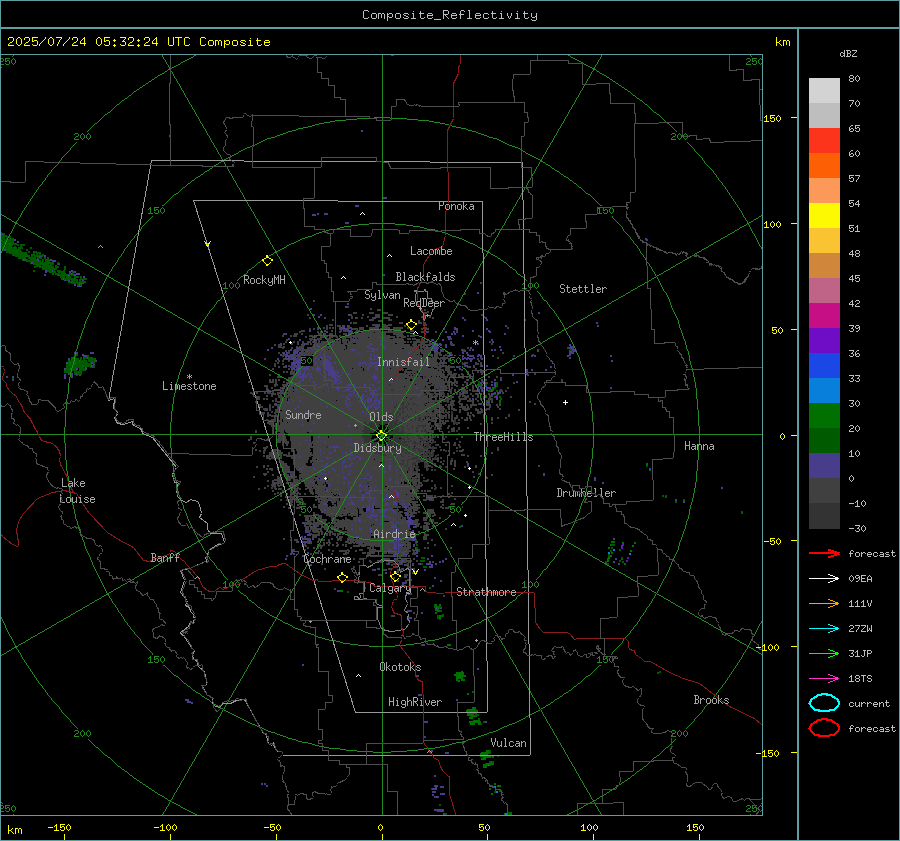Click the Blackfalds city label
Screen dimensions: 900x841
[425, 277]
